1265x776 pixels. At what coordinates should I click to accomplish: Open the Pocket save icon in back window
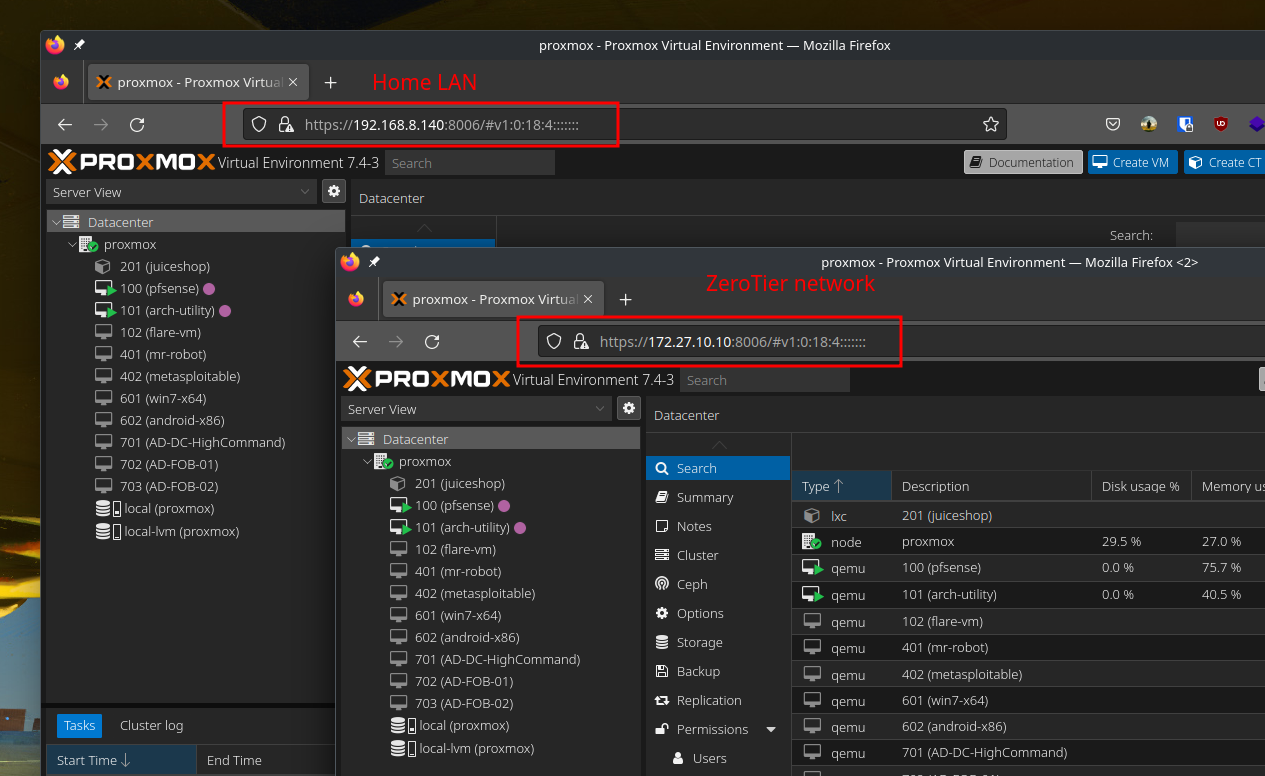click(x=1113, y=124)
